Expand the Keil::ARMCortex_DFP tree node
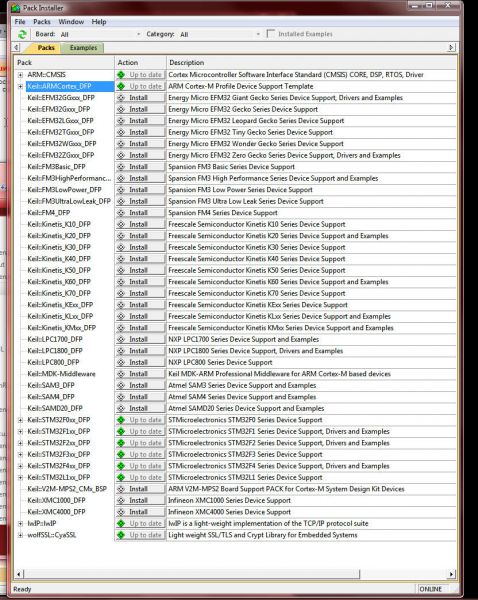 click(20, 86)
